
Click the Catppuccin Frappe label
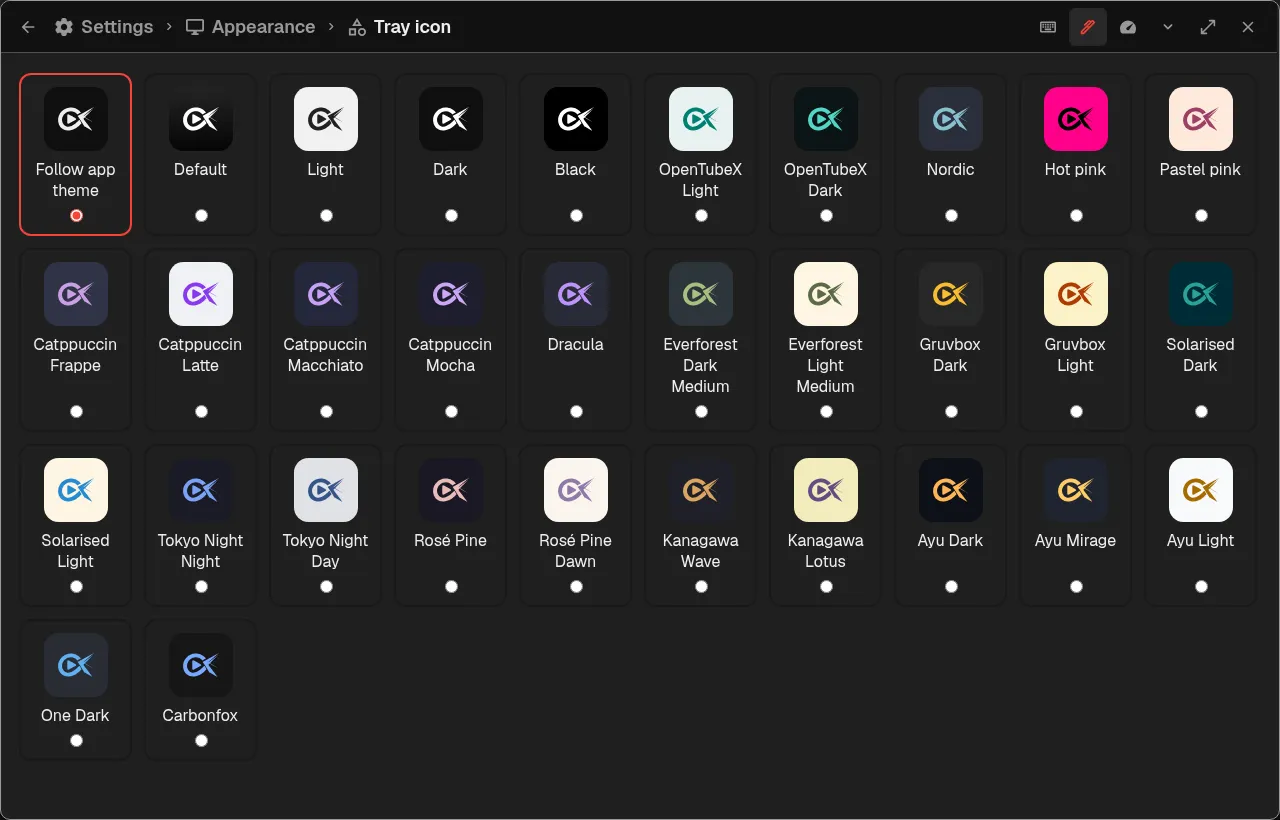76,355
